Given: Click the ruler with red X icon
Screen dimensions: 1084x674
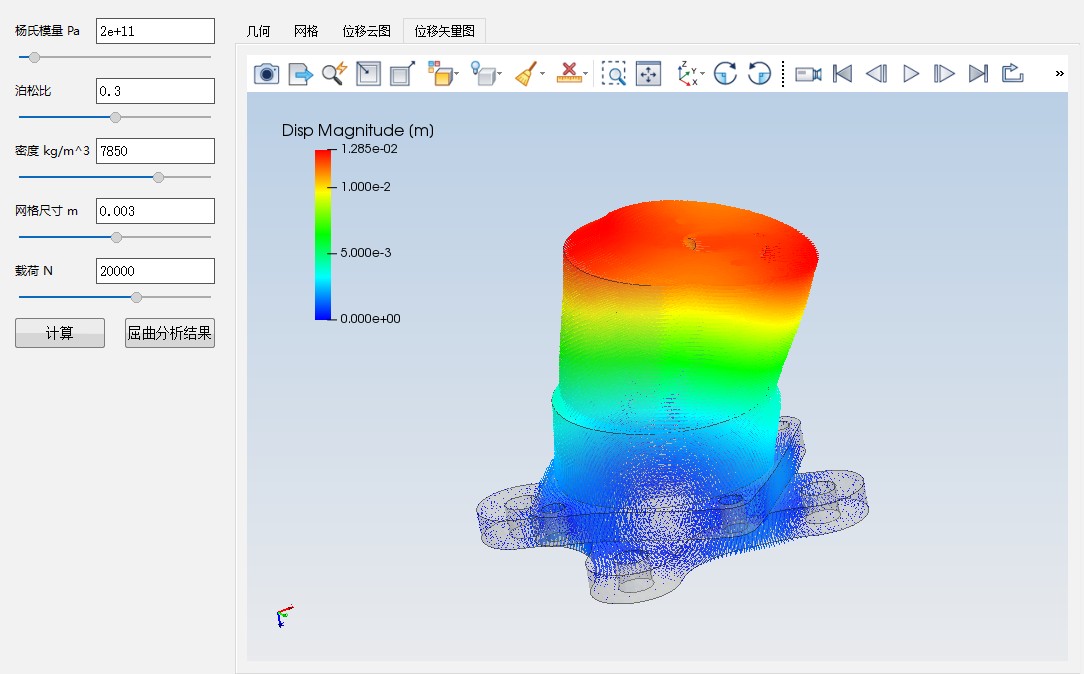Looking at the screenshot, I should (569, 74).
